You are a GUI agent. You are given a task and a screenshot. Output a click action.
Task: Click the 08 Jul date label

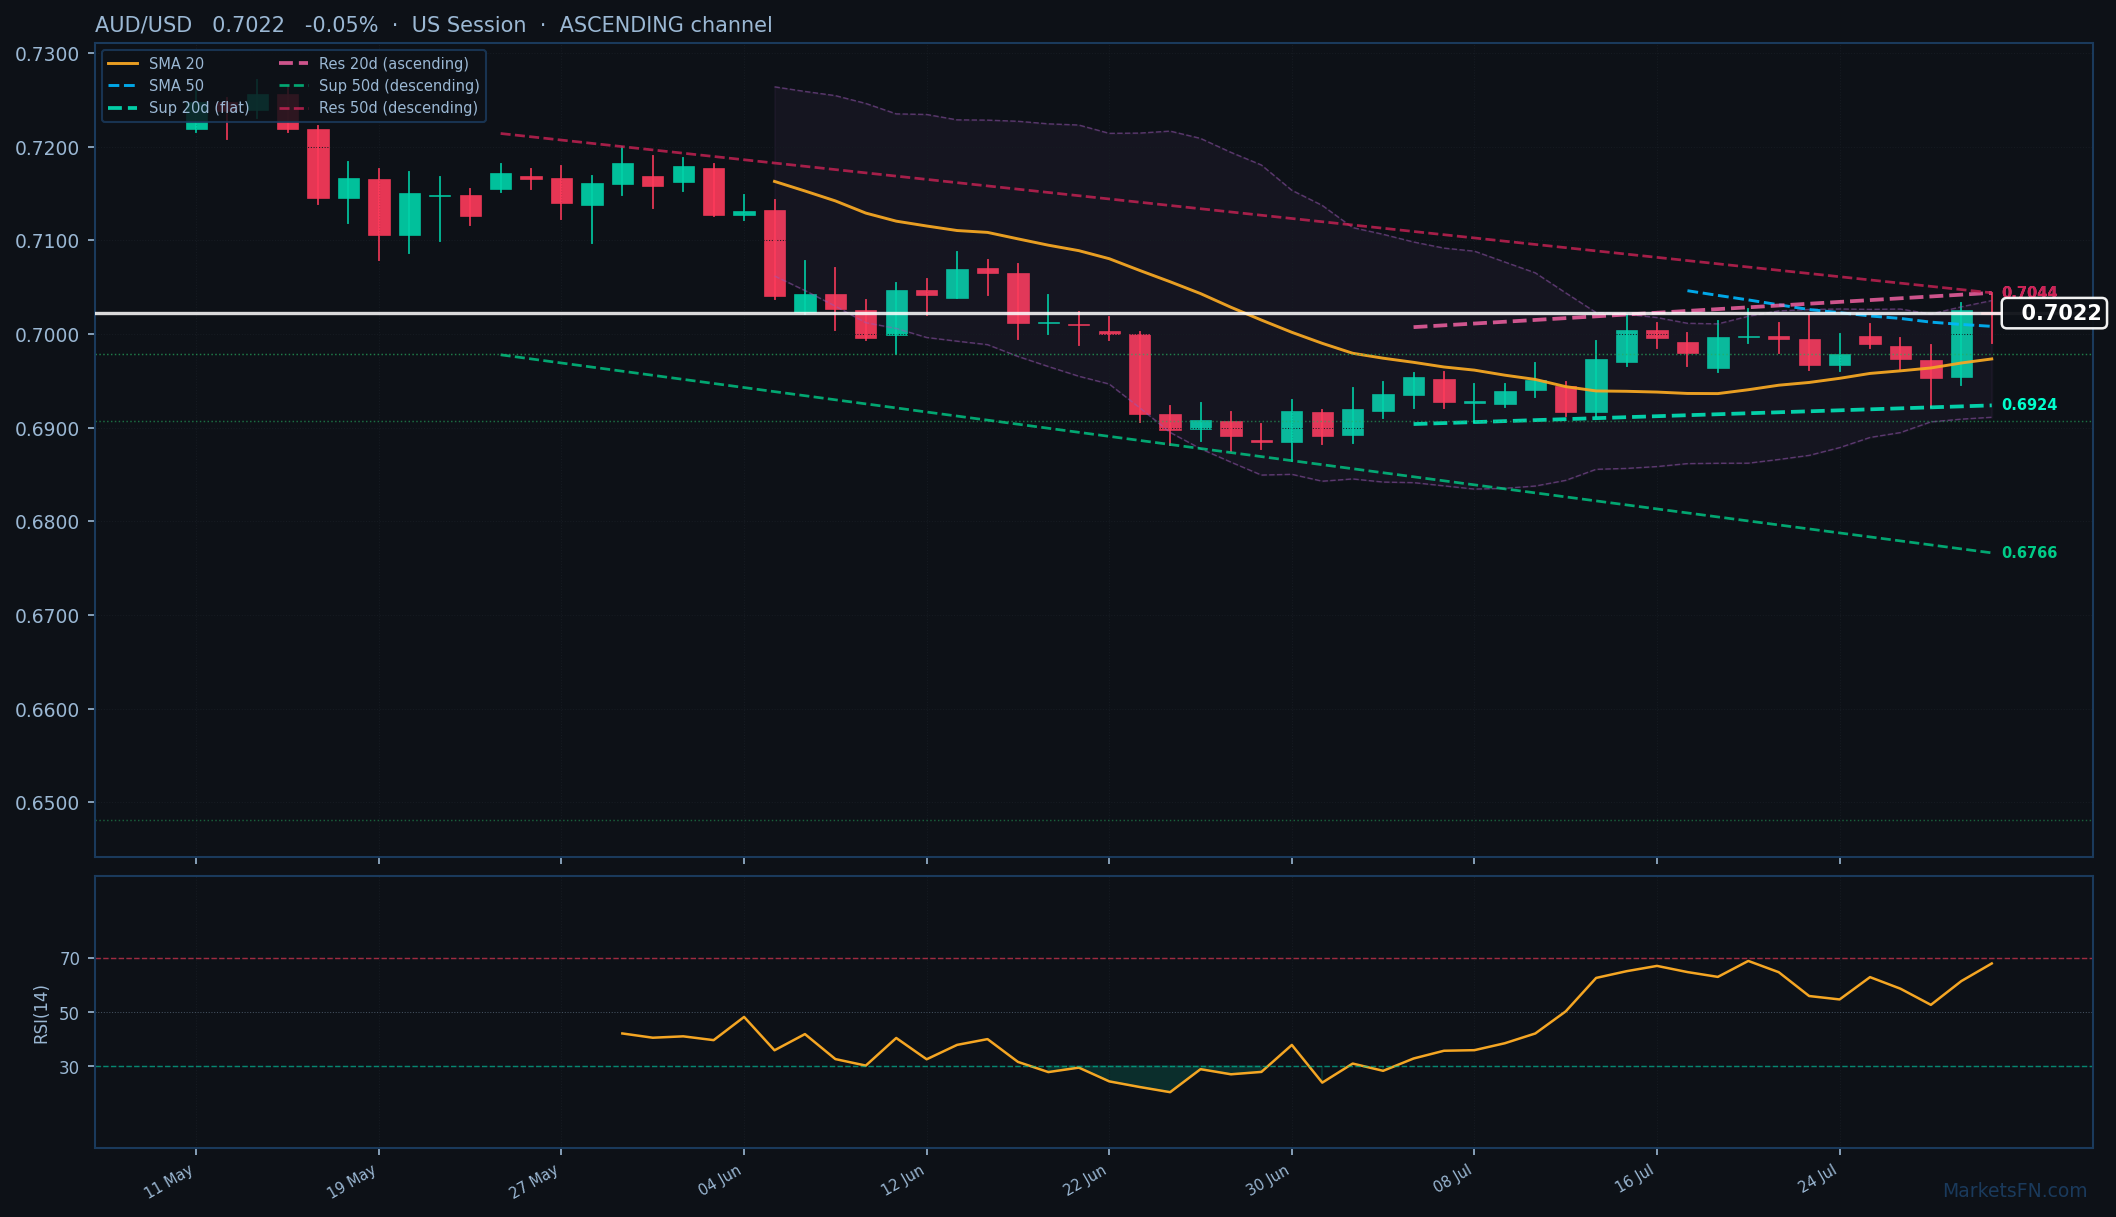1452,1180
